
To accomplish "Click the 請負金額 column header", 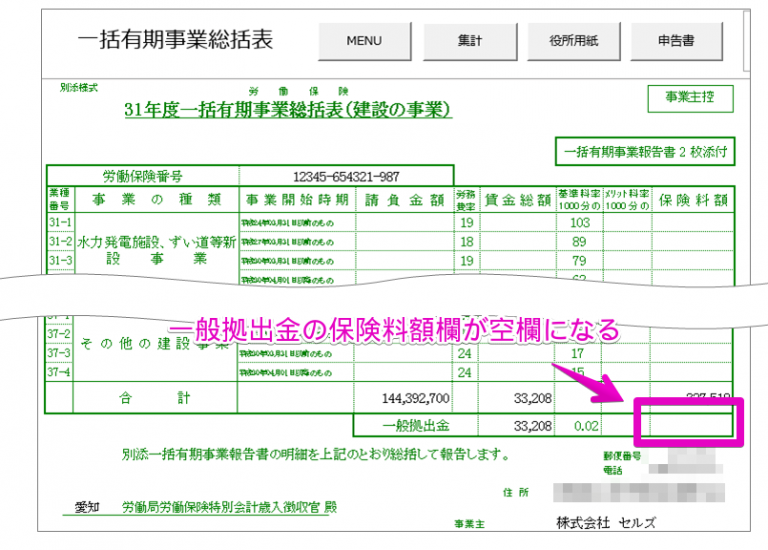I will 405,200.
